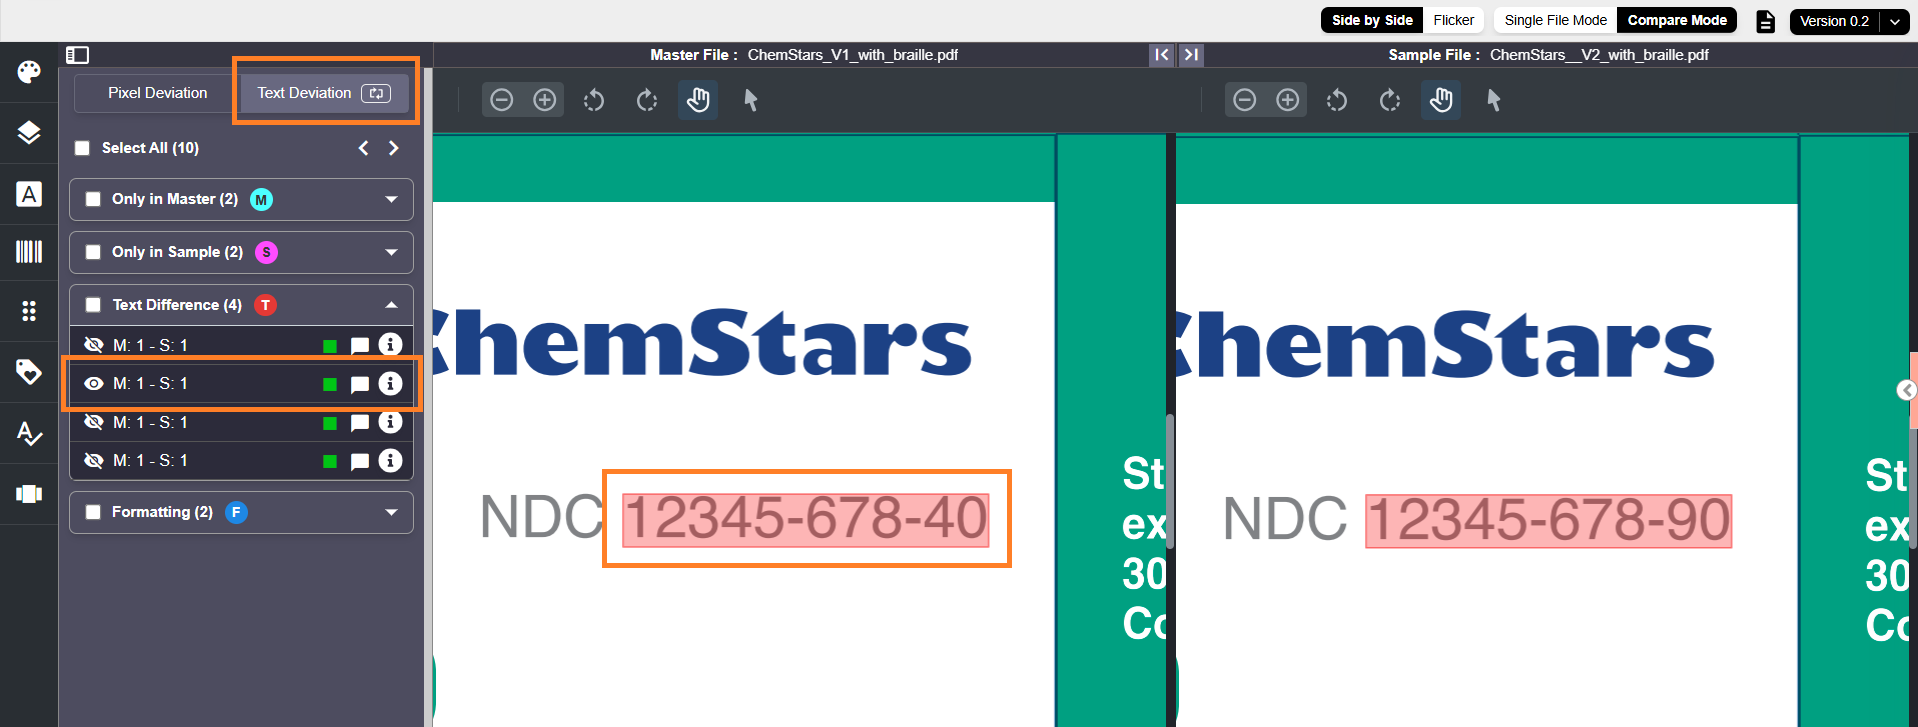Screen dimensions: 1918x727
Task: Select Side by Side view
Action: [x=1372, y=20]
